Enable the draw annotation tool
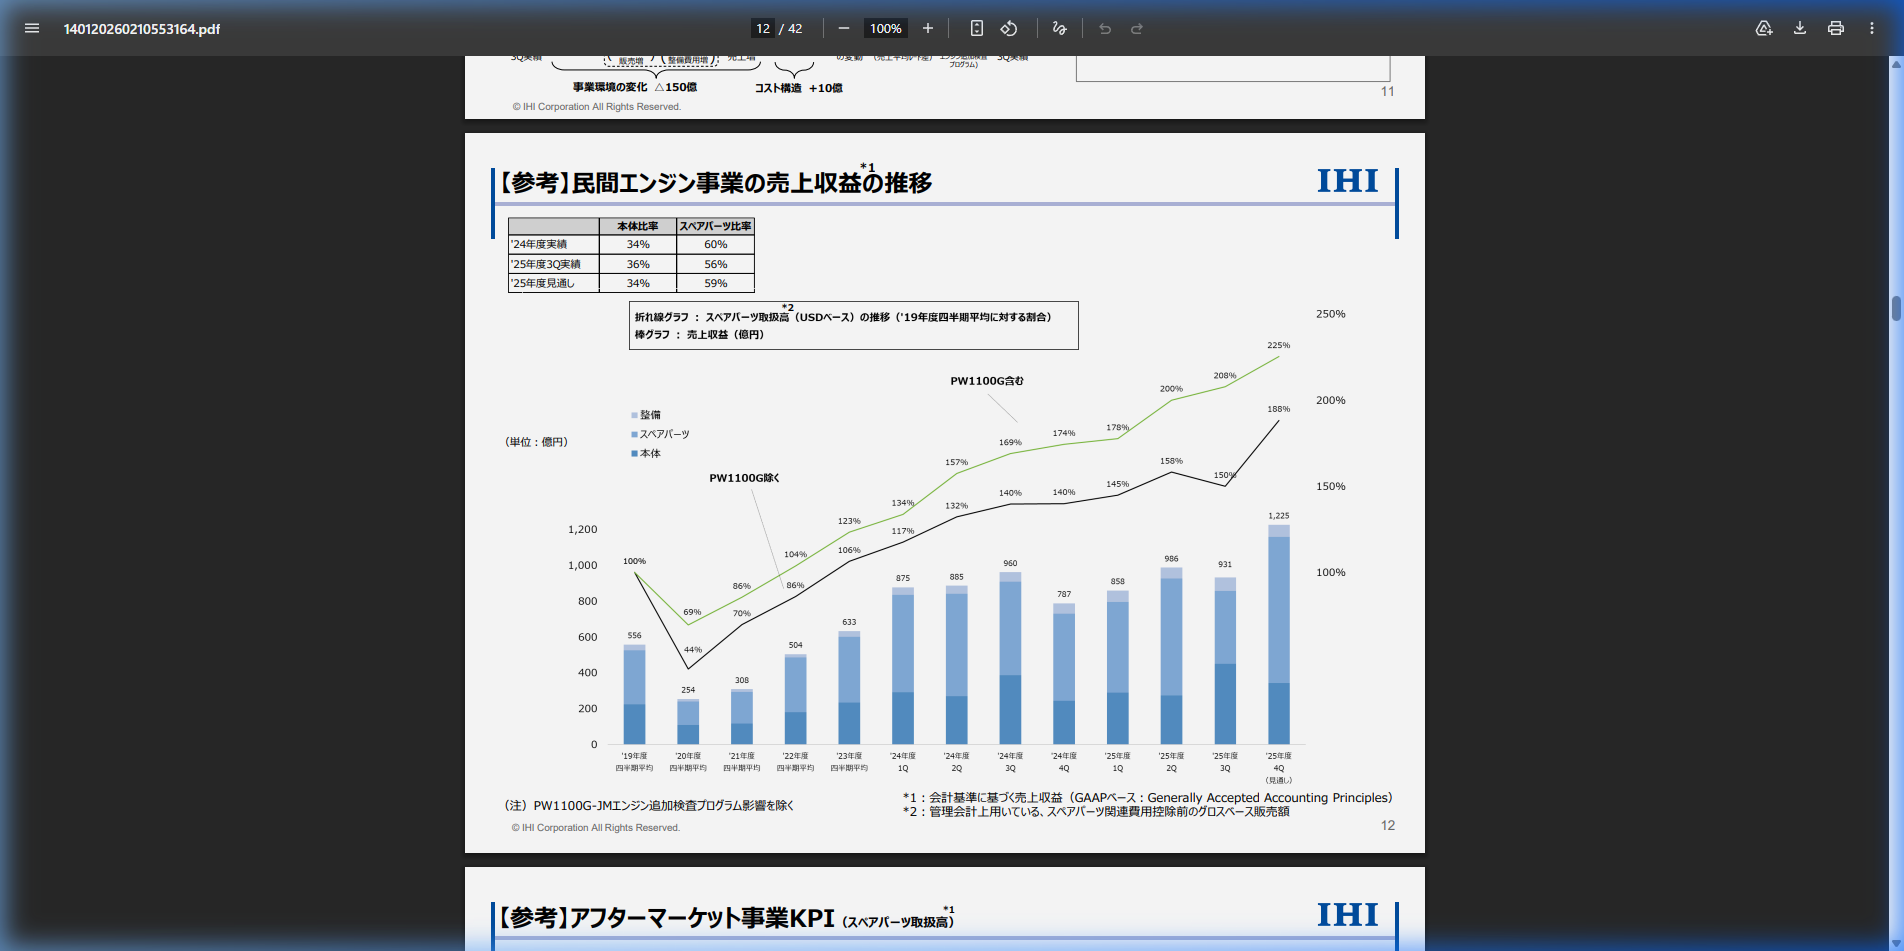Screen dimensions: 1904x951 click(1060, 28)
